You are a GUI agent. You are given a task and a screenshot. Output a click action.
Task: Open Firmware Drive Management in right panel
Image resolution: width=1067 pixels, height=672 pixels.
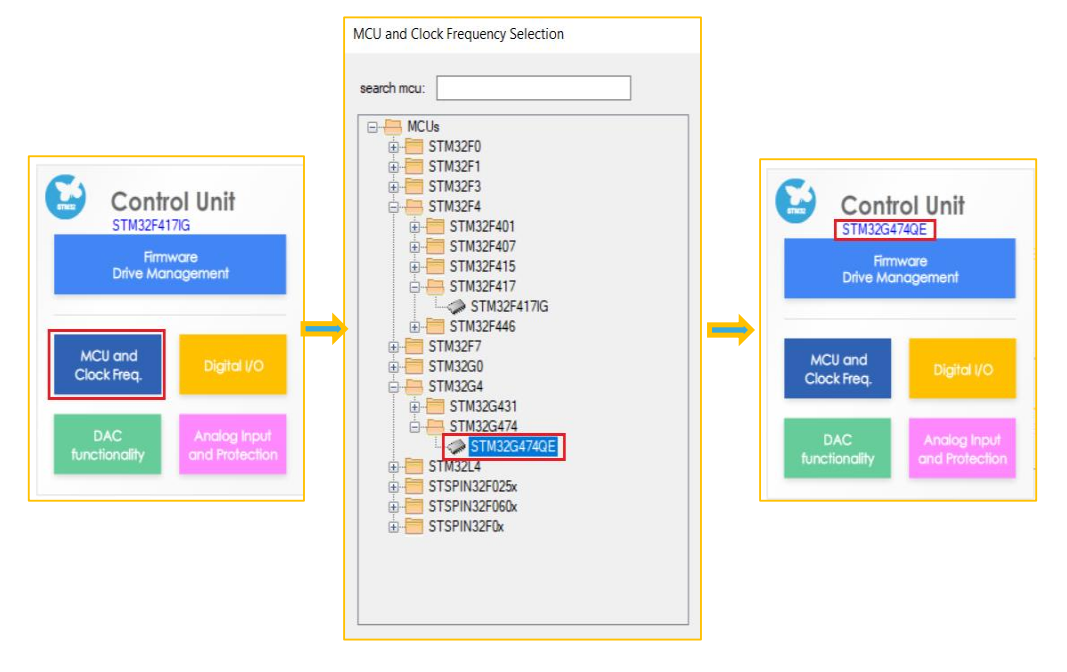pyautogui.click(x=900, y=269)
